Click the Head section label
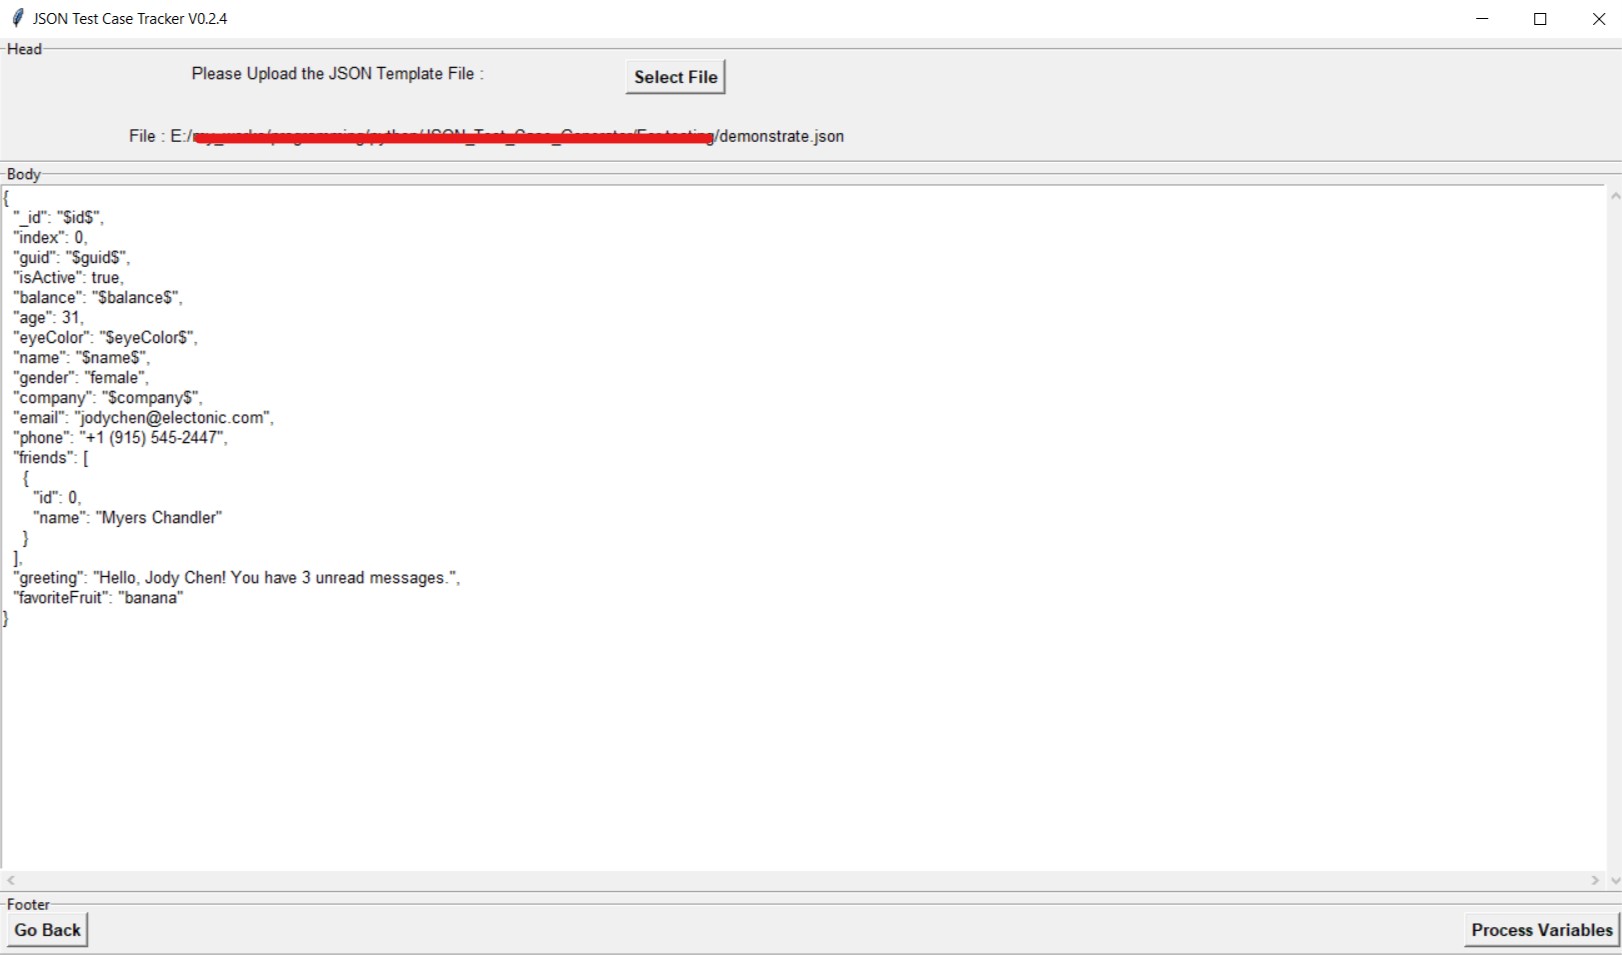Image resolution: width=1622 pixels, height=955 pixels. click(25, 48)
